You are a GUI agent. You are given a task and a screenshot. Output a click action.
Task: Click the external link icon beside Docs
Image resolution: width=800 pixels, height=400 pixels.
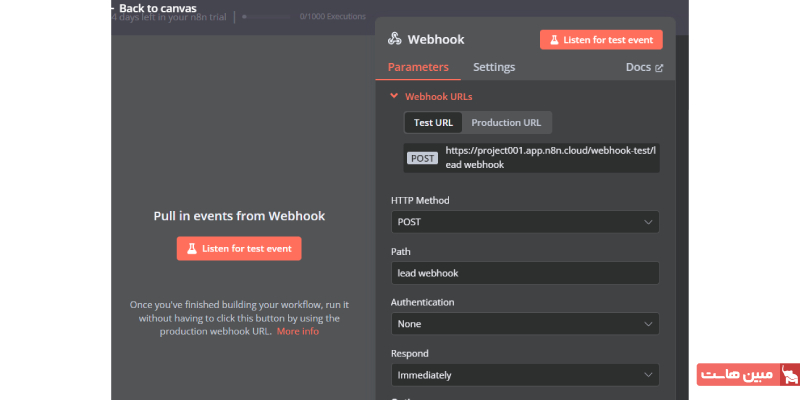pyautogui.click(x=659, y=68)
